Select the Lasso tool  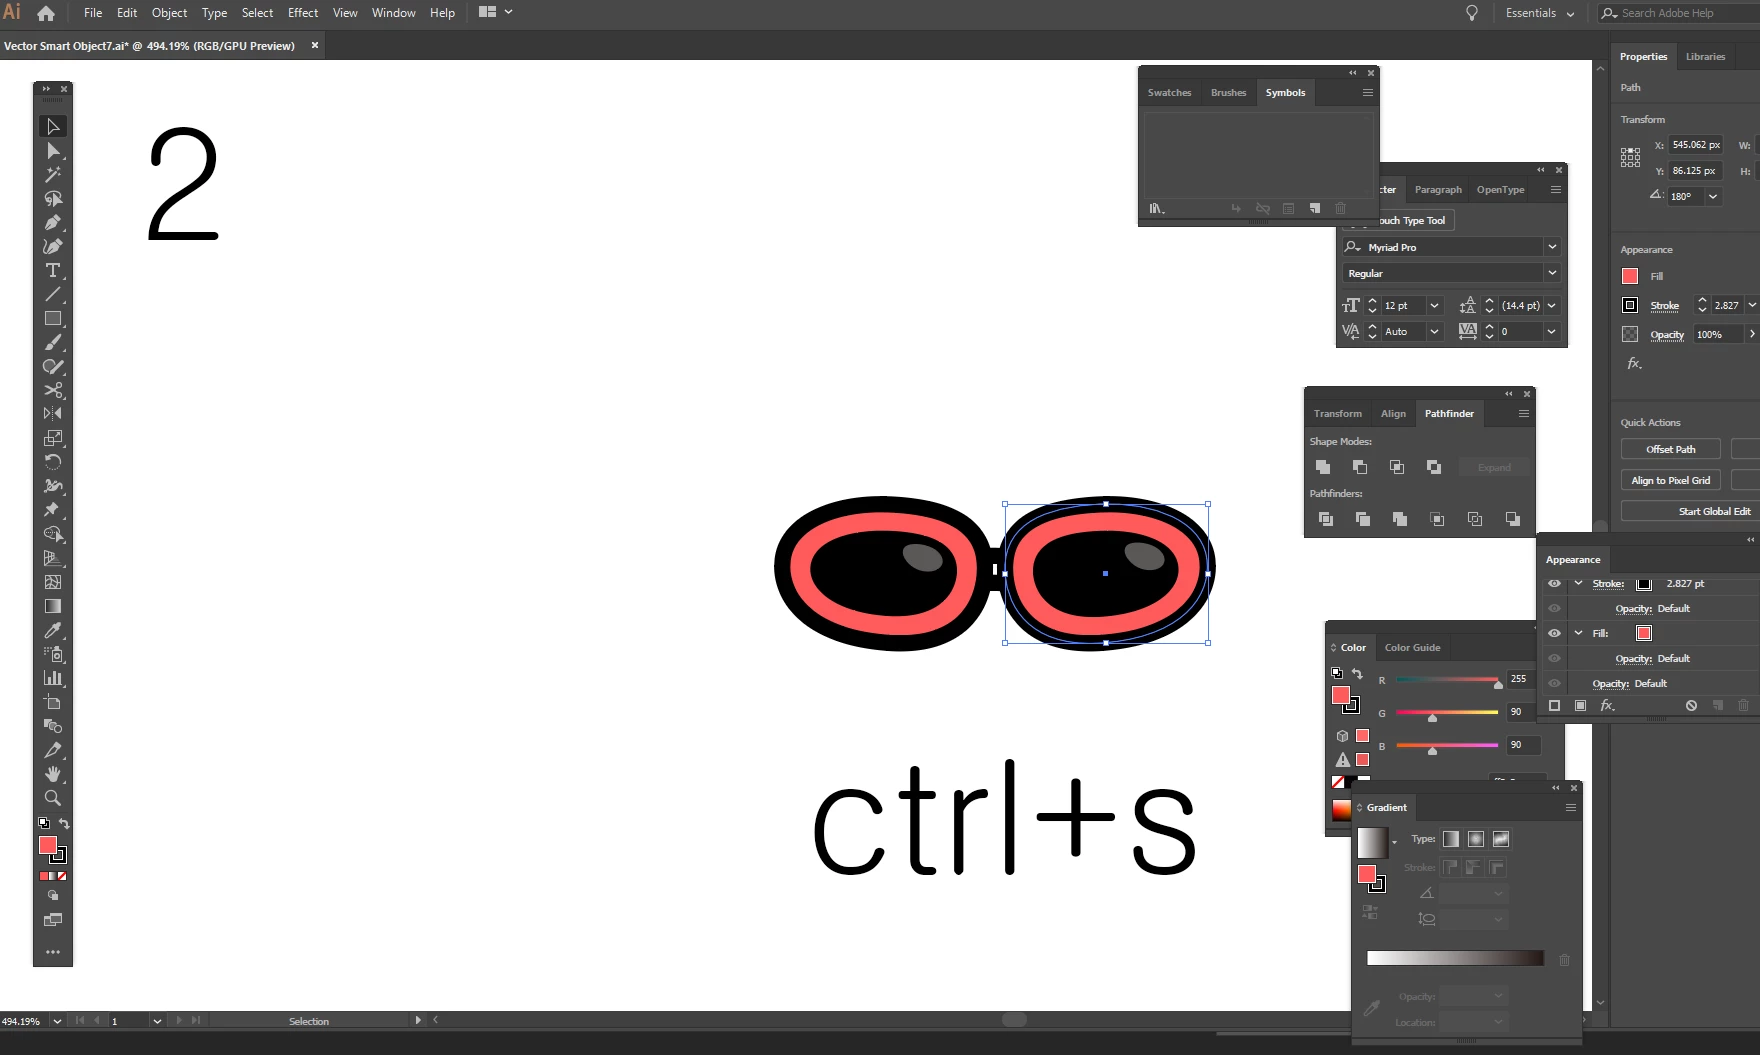(53, 199)
